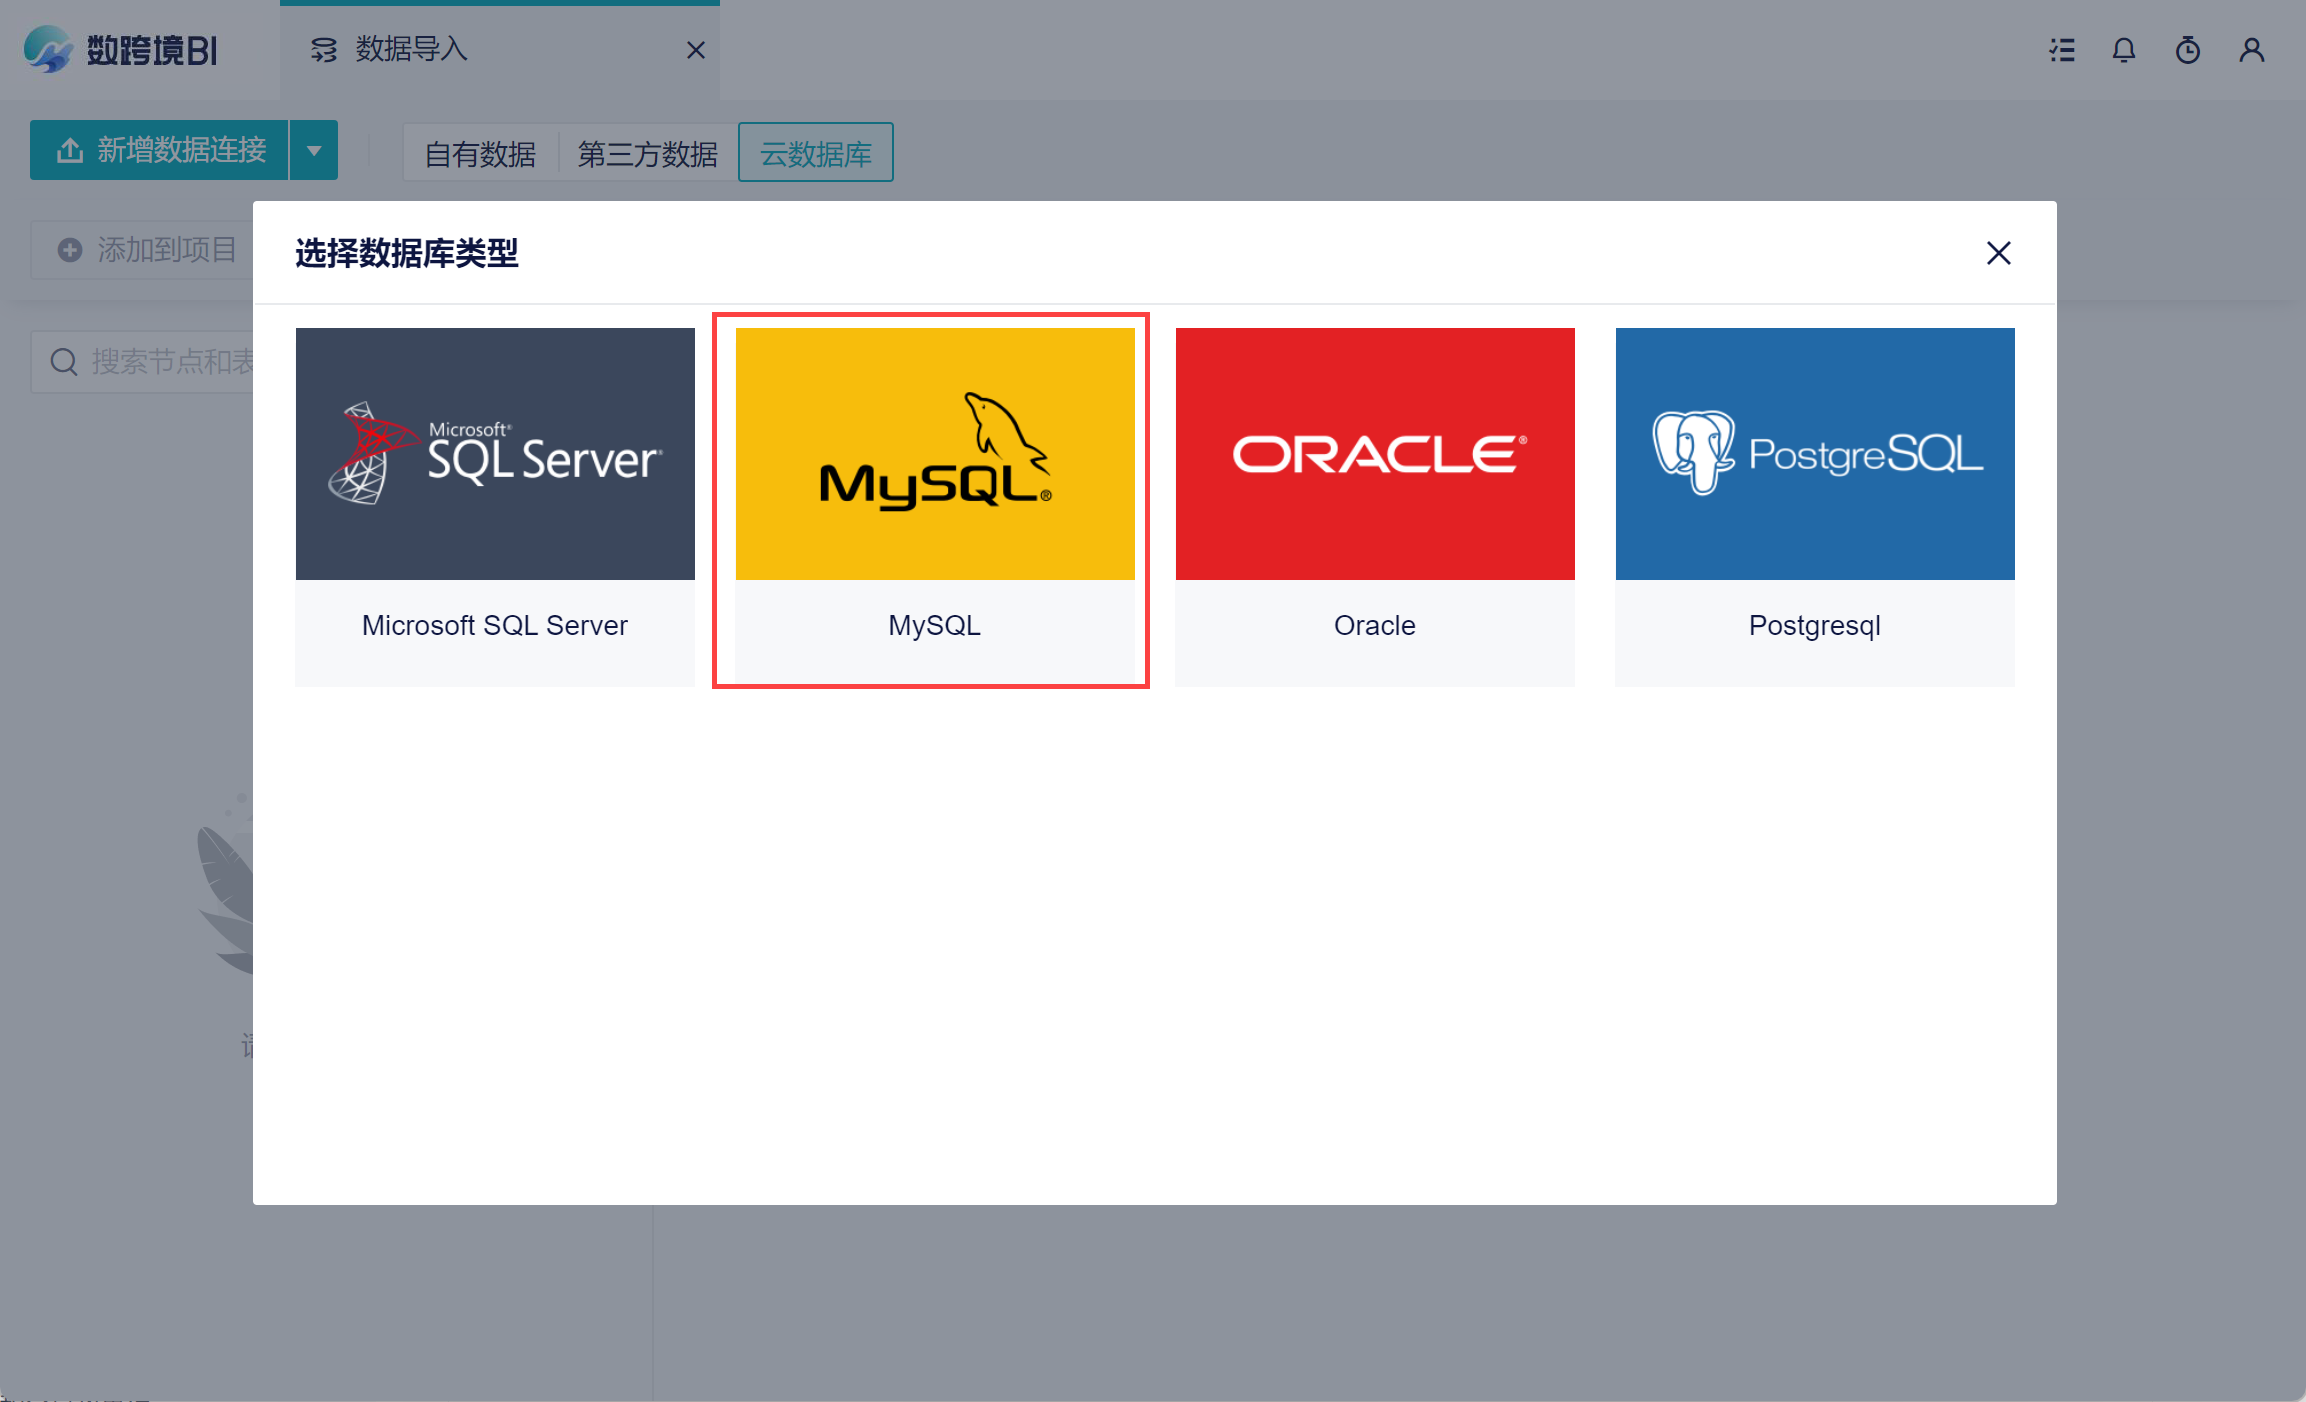This screenshot has height=1402, width=2306.
Task: Choose Microsoft SQL Server database logo
Action: (495, 453)
